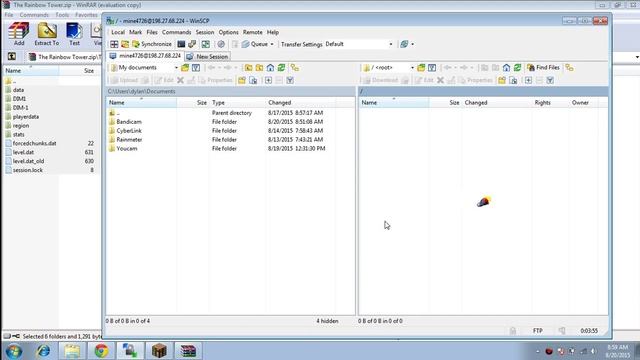Open in PuTTY icon in WinSCP toolbar
This screenshot has width=640, height=360.
(x=192, y=44)
